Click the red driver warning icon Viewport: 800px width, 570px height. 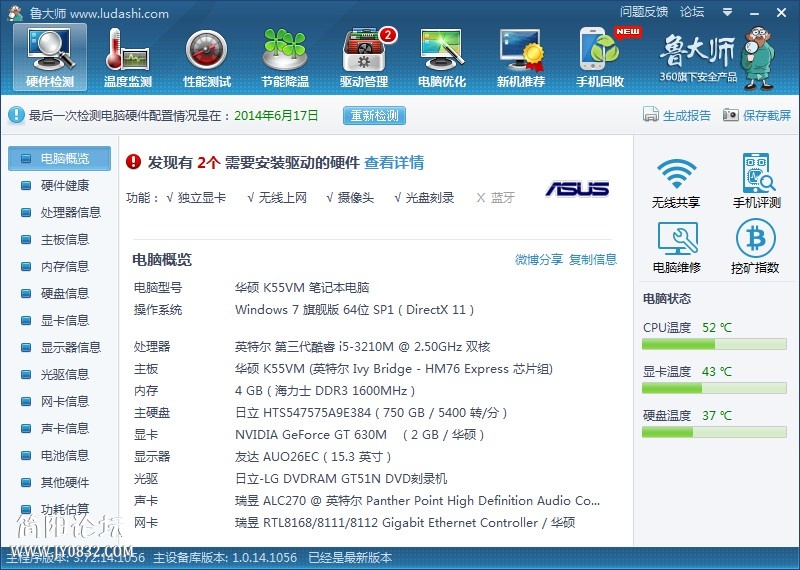(x=133, y=162)
